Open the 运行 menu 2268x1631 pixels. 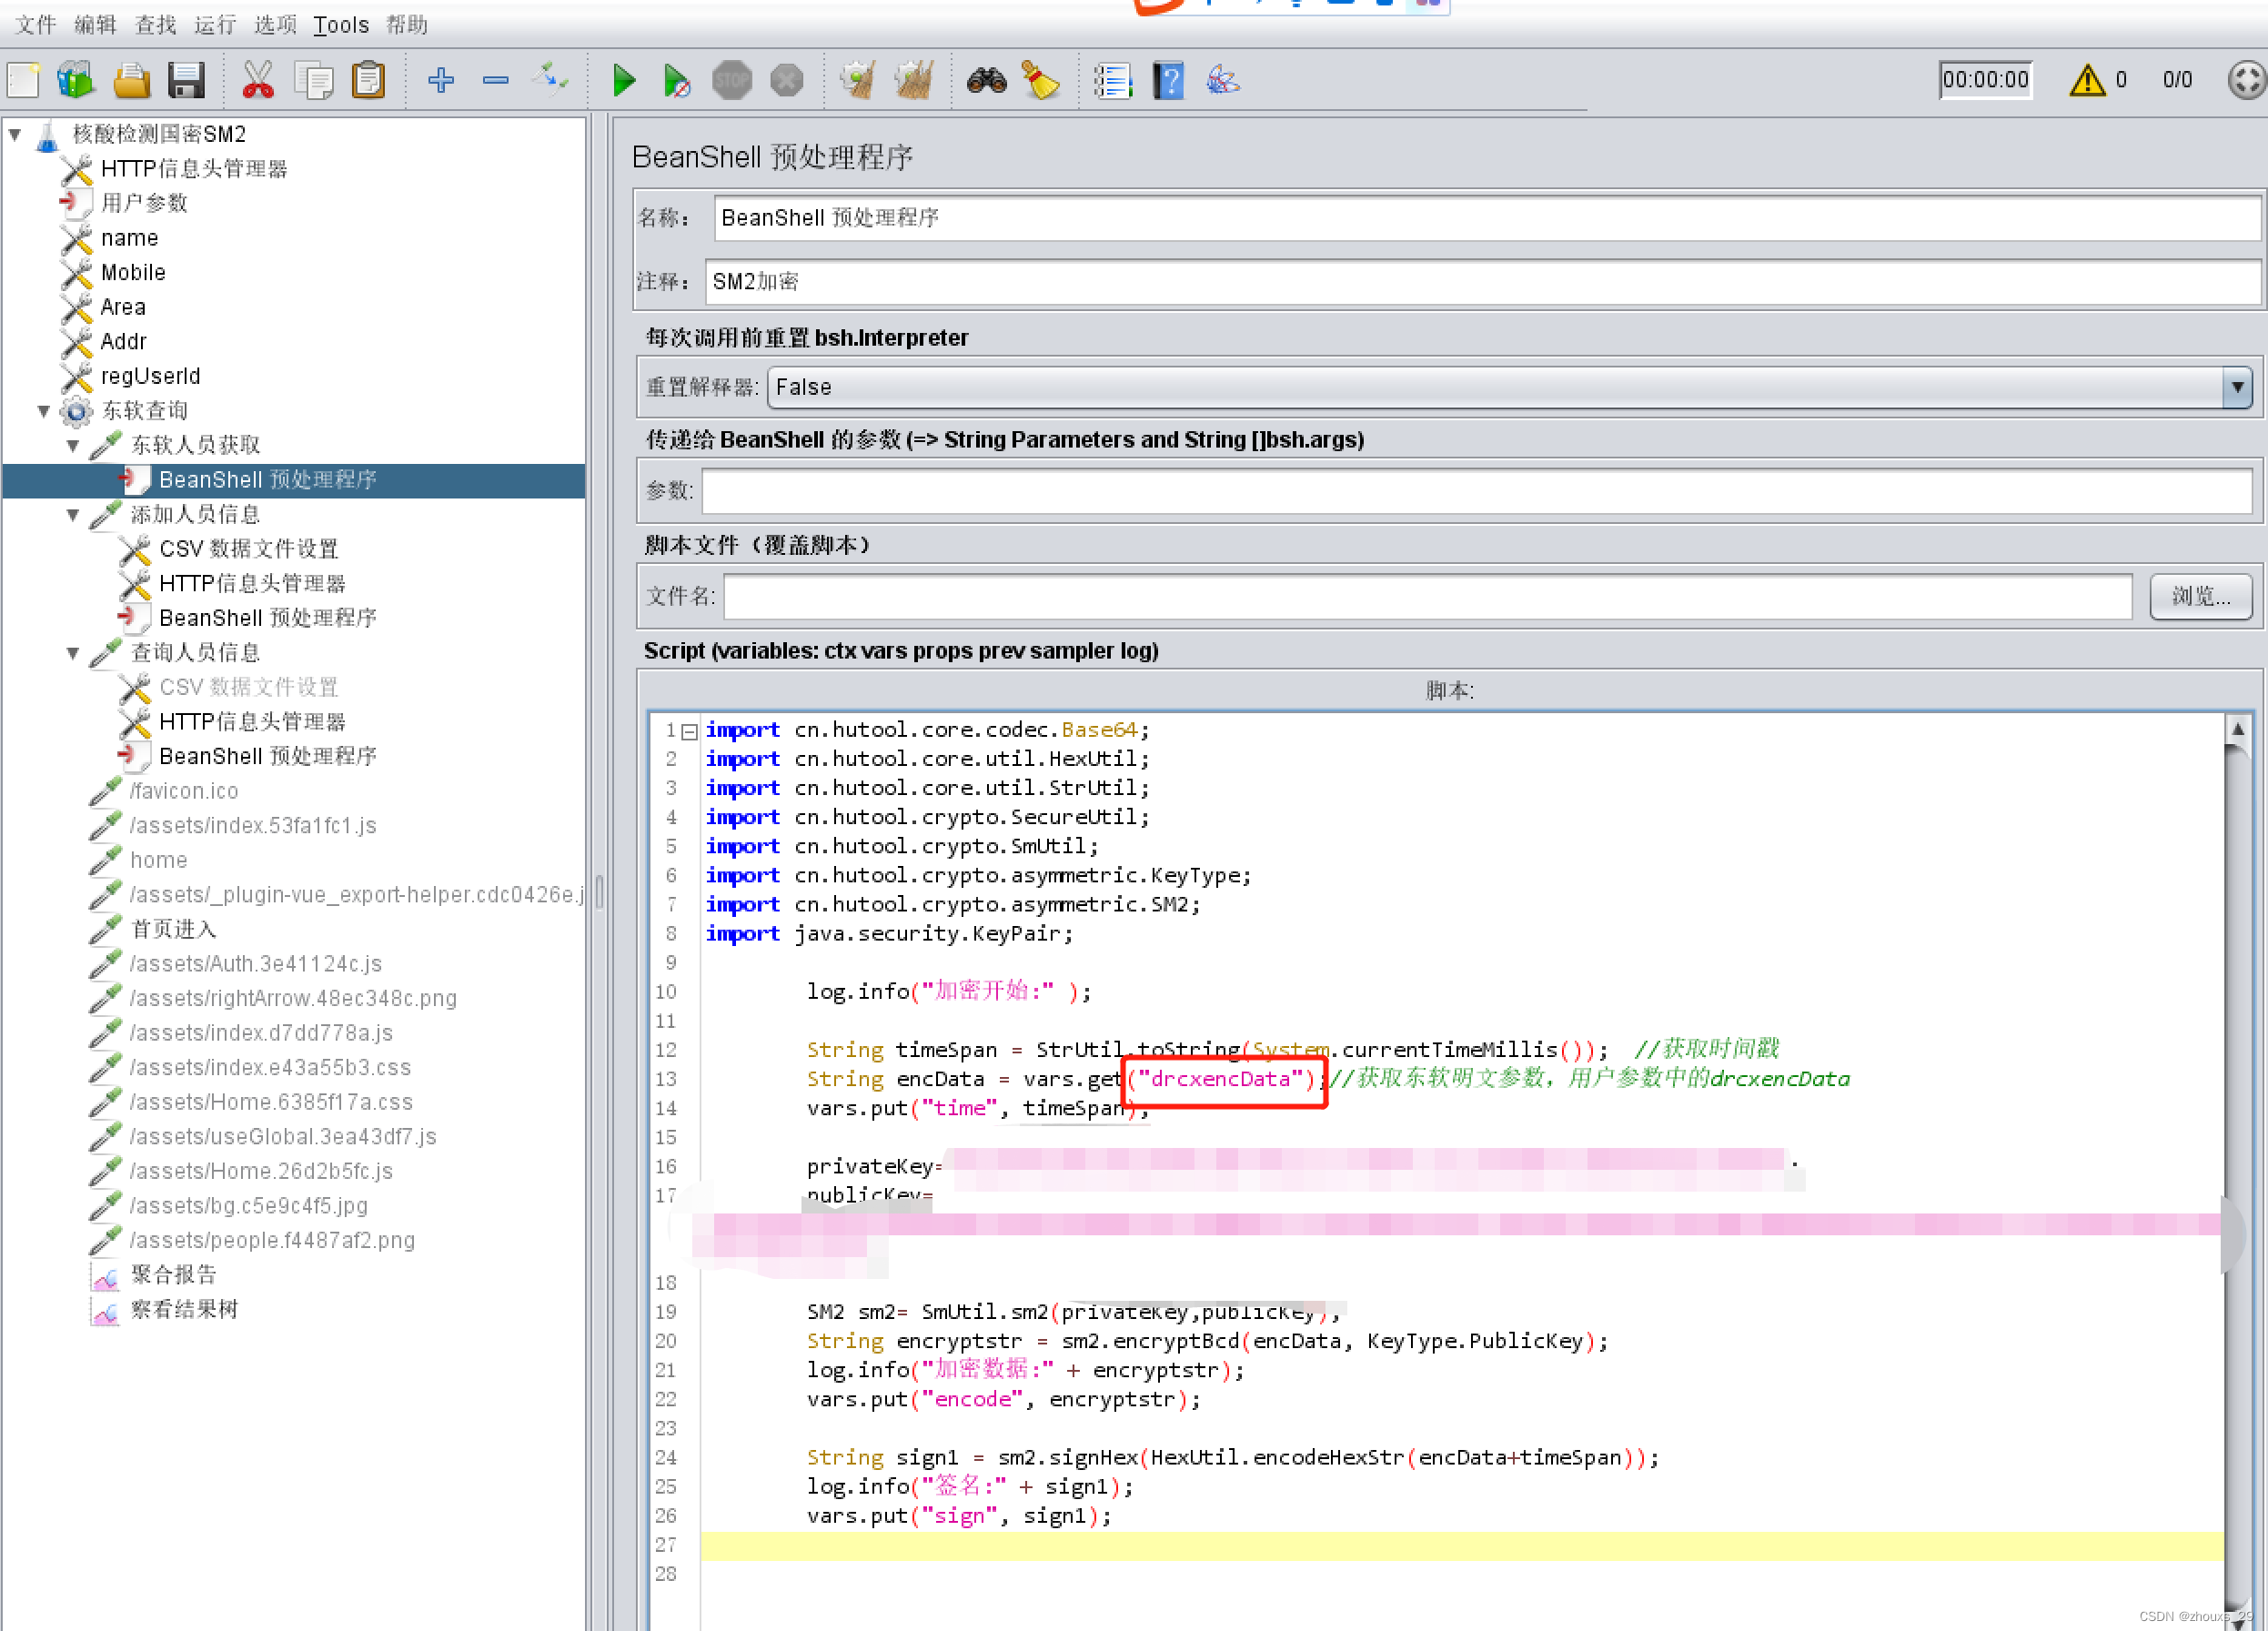pyautogui.click(x=215, y=24)
